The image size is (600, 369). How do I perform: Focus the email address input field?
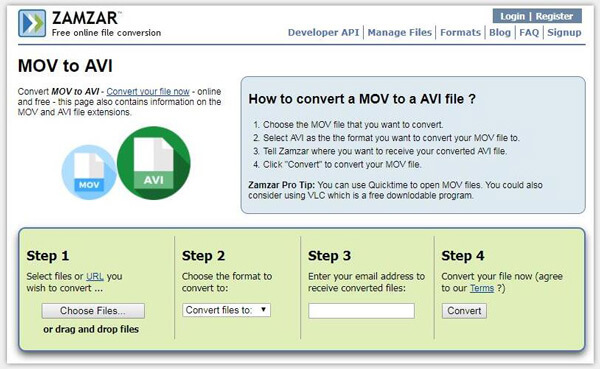pos(361,311)
